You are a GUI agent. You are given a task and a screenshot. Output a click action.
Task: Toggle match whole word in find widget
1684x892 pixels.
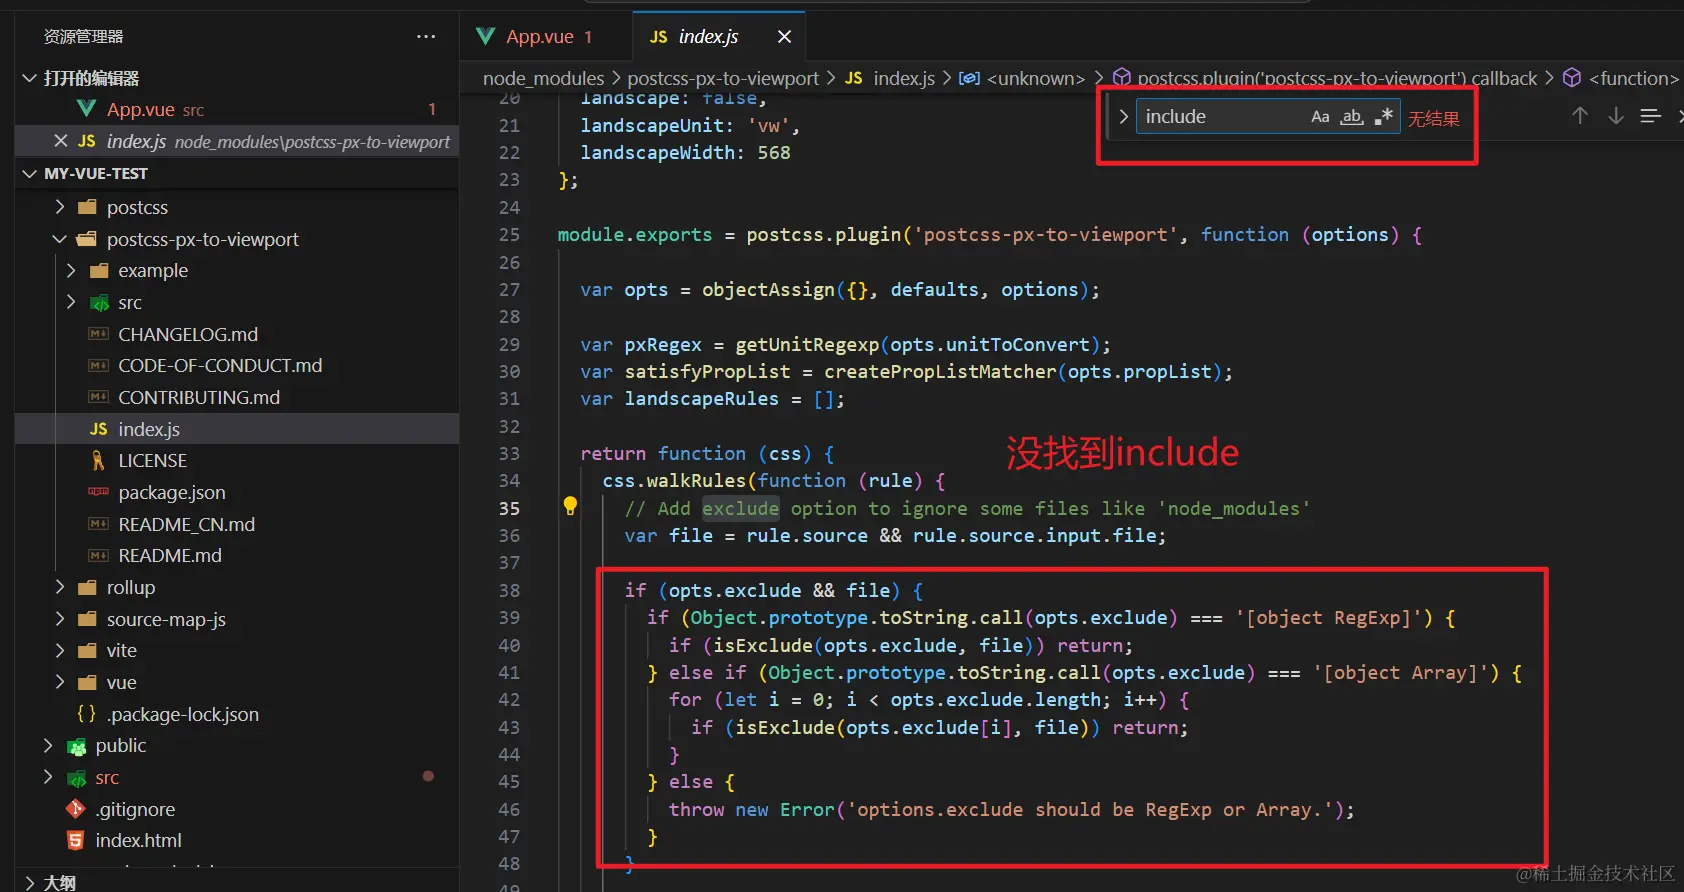coord(1352,117)
